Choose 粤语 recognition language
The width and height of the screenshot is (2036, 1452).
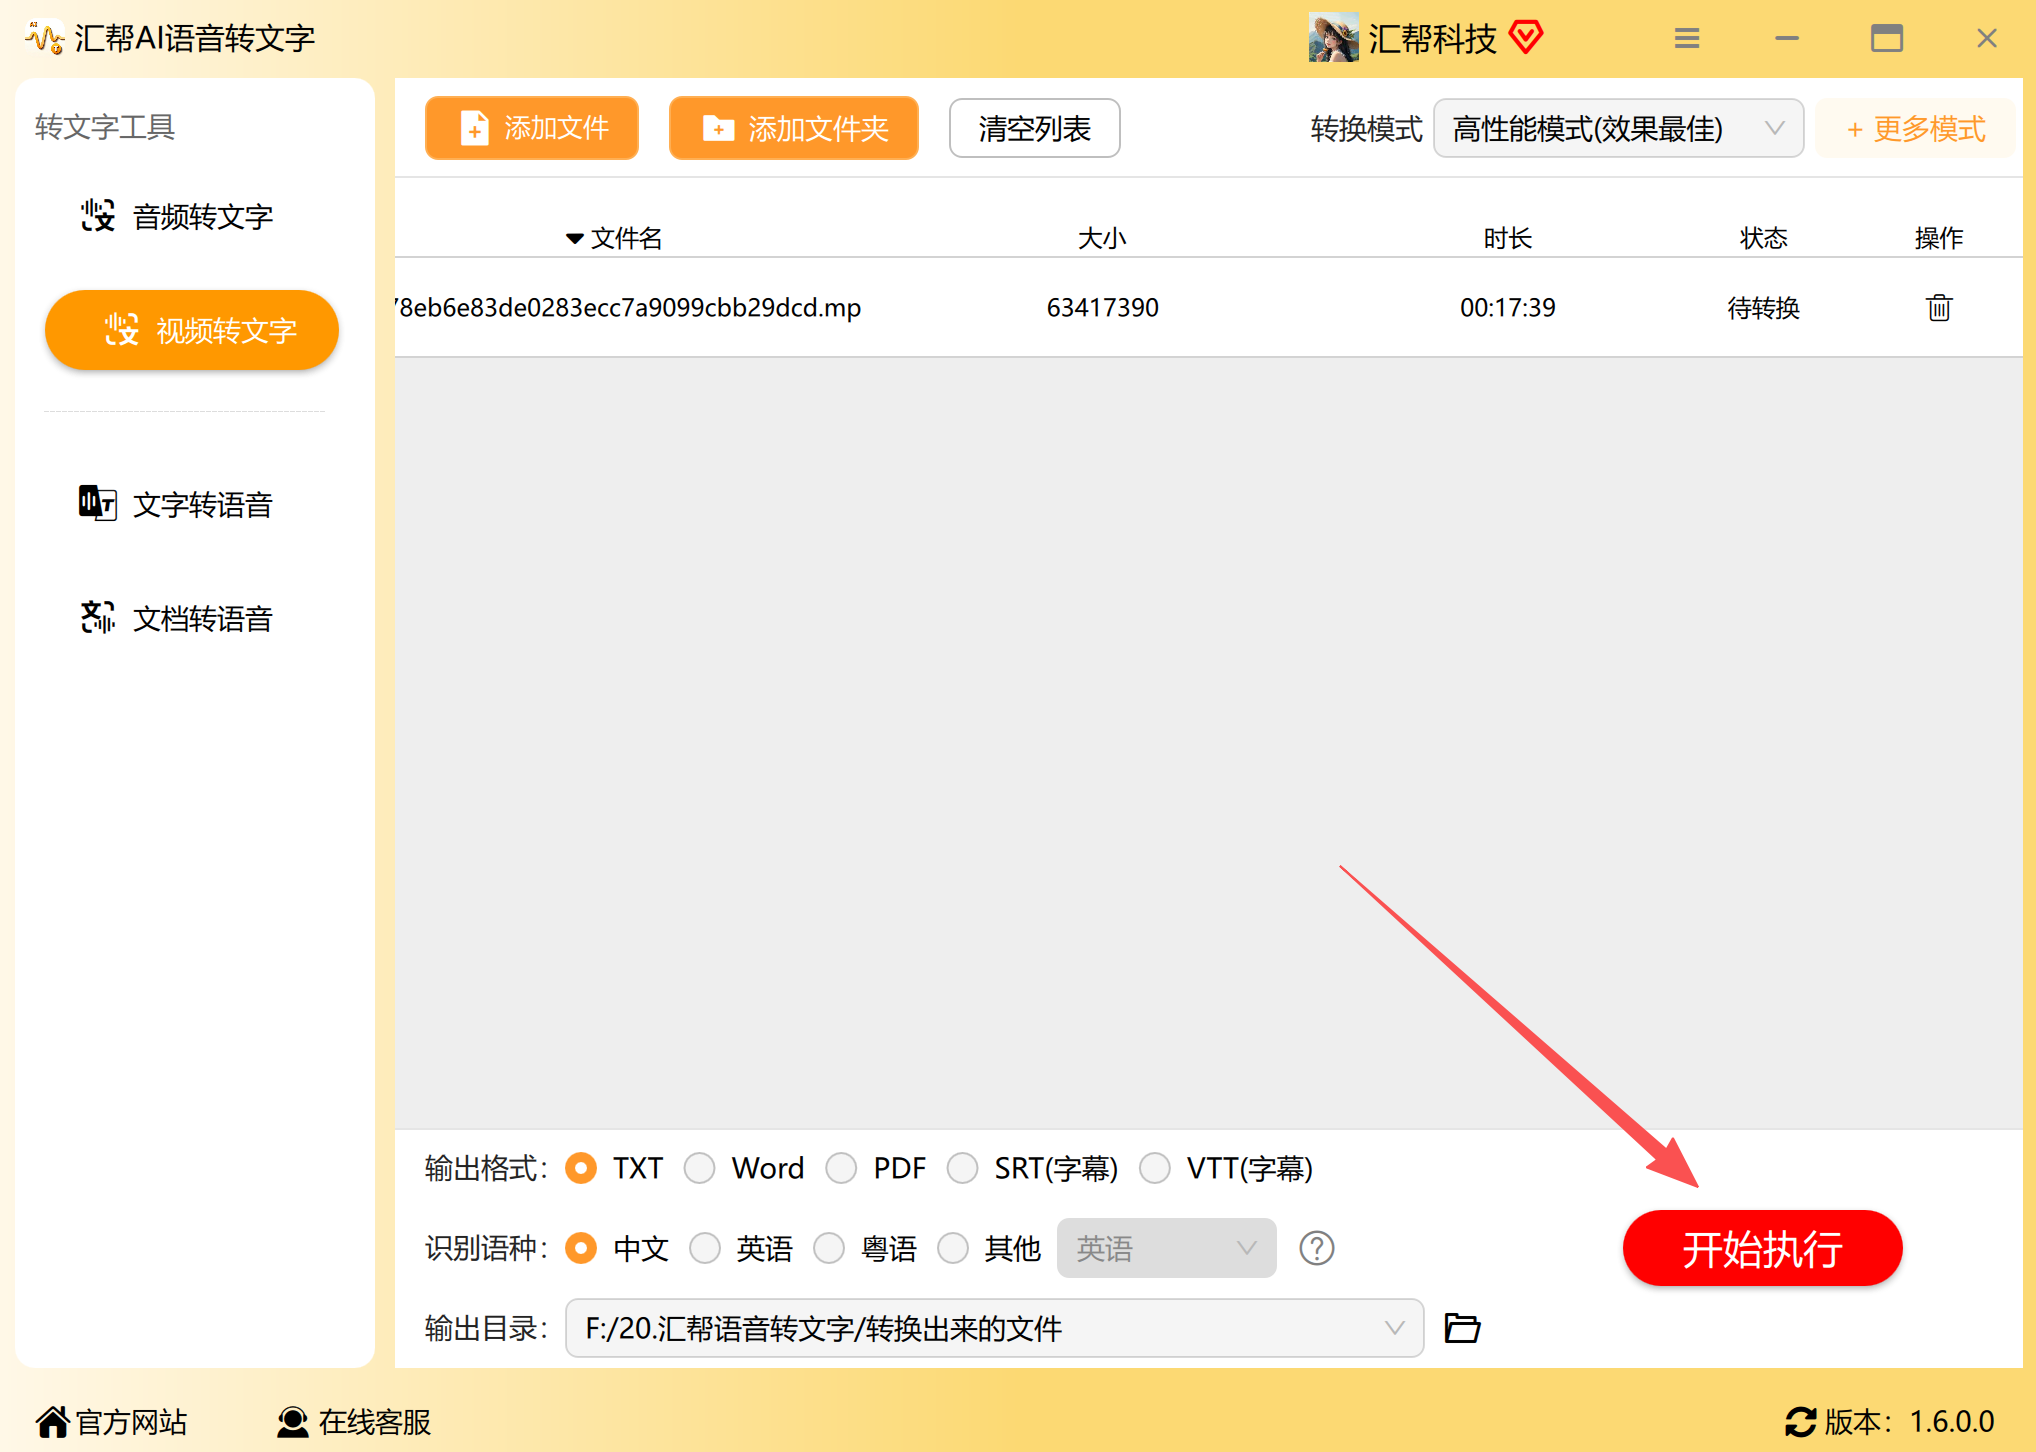tap(829, 1248)
